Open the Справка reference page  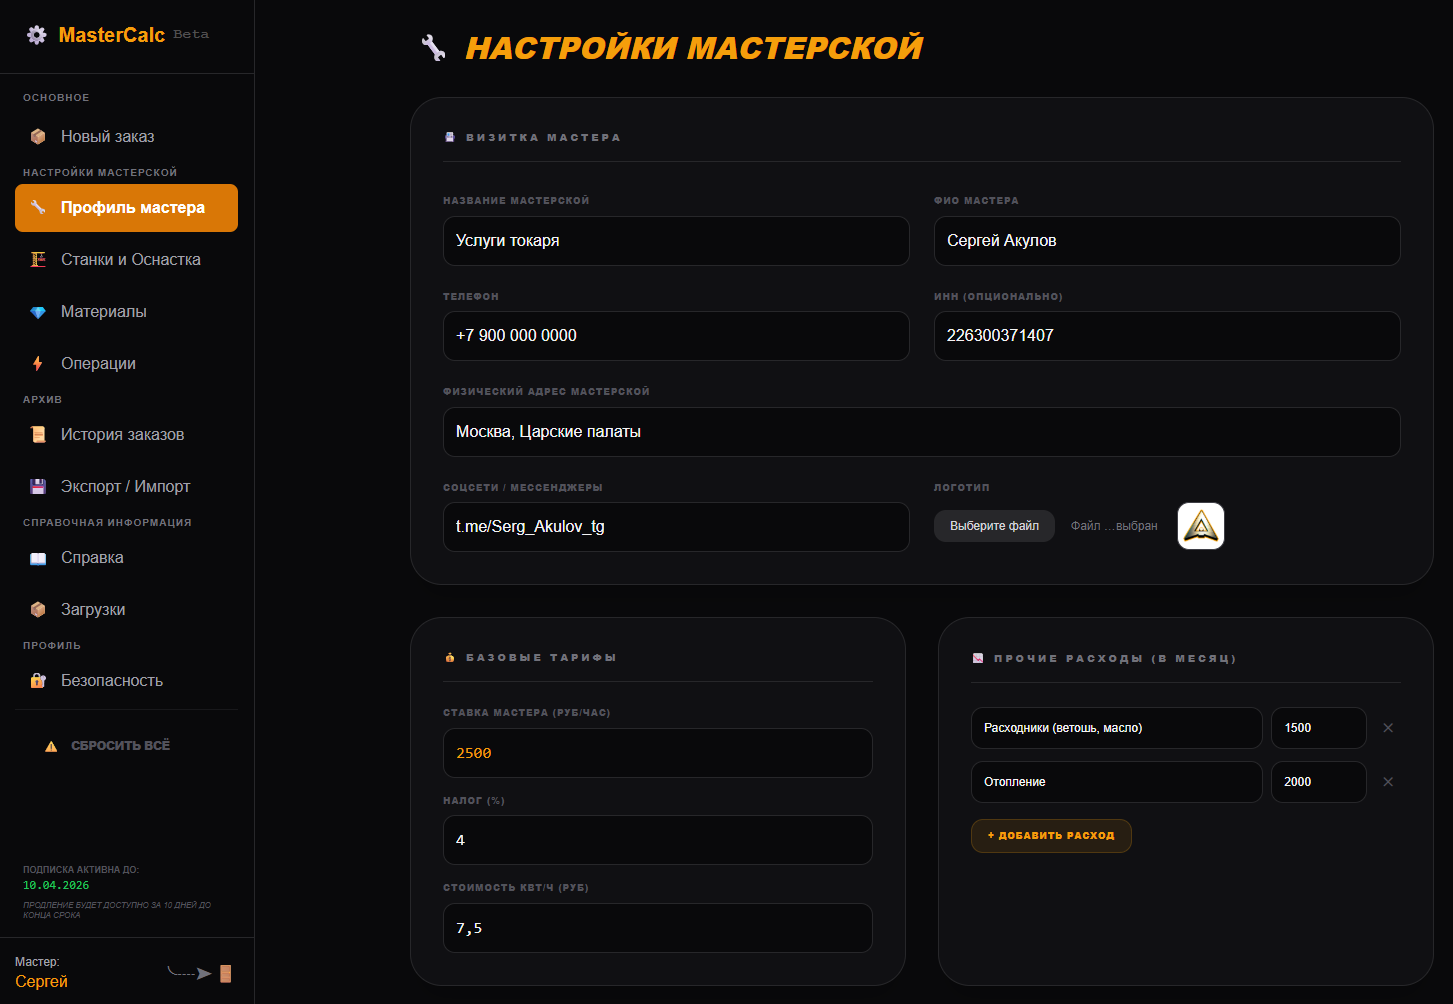[92, 558]
